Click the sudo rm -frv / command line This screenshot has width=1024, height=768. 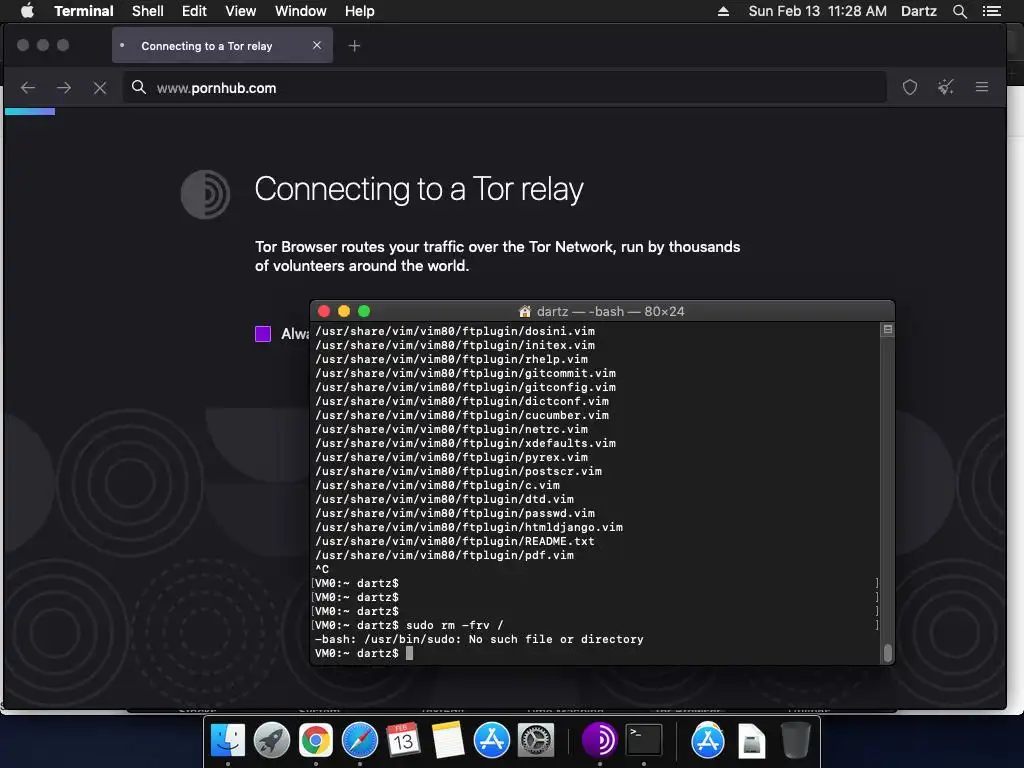point(409,625)
